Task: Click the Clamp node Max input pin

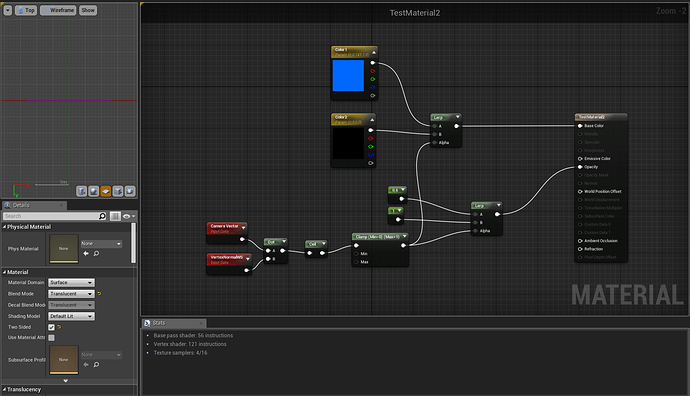Action: tap(356, 262)
